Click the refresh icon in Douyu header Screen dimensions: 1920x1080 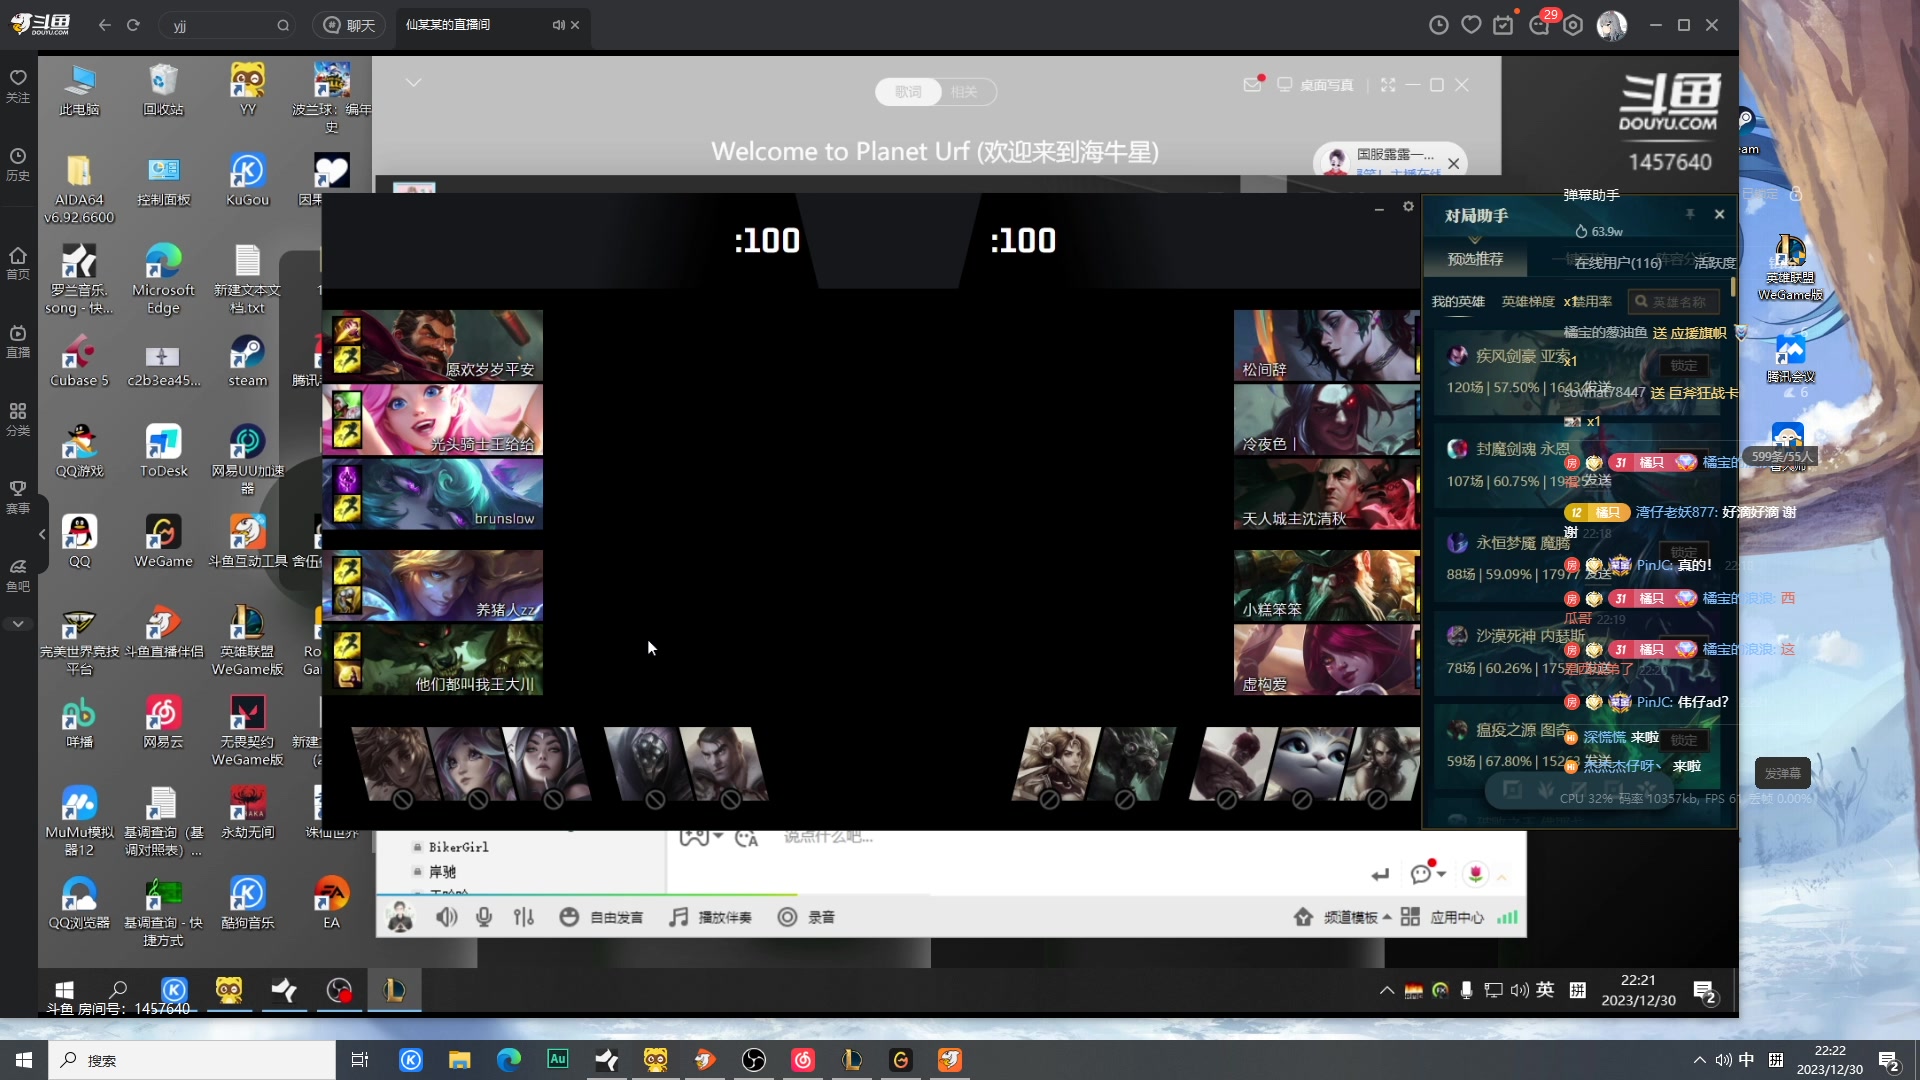tap(133, 25)
